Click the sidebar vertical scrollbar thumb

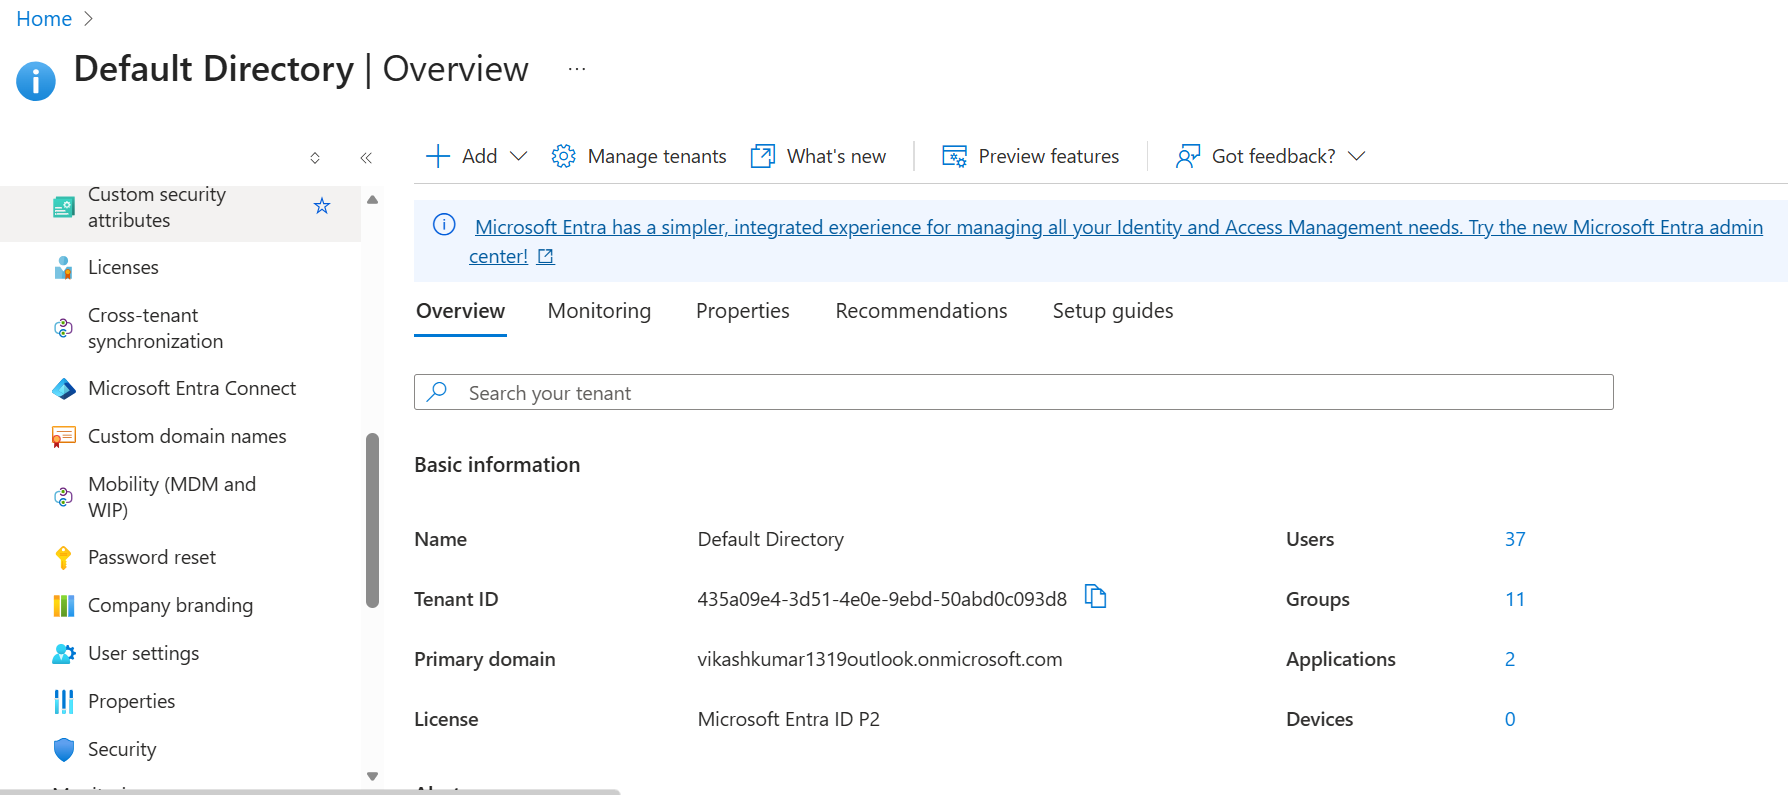click(x=372, y=520)
